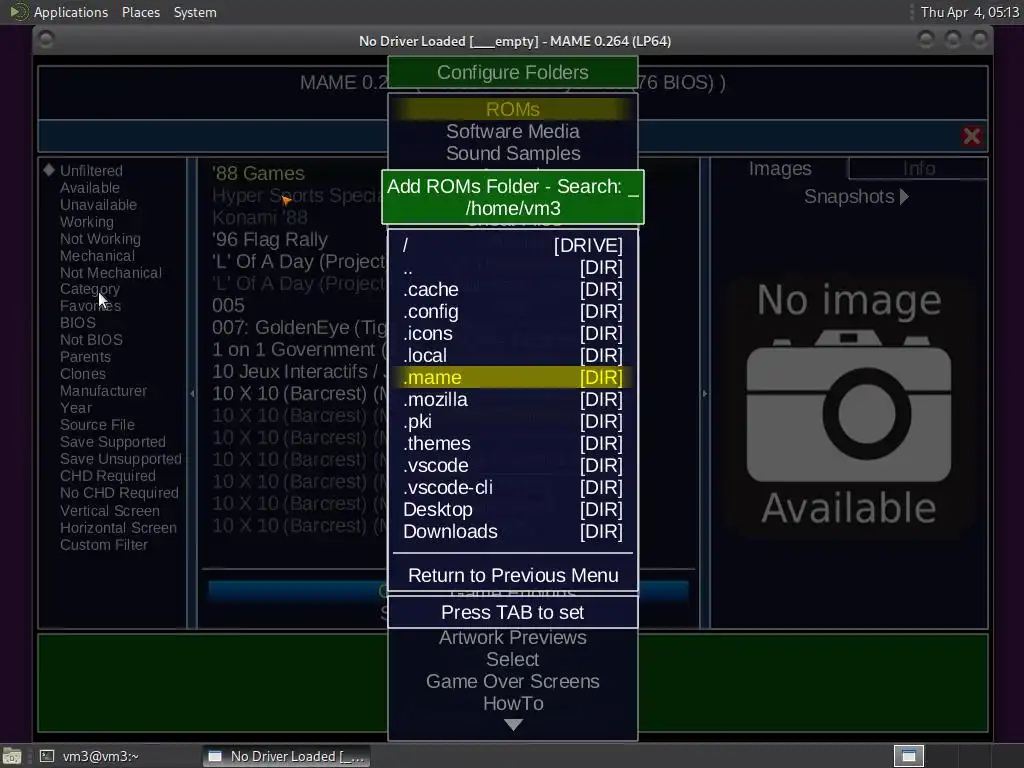Screen dimensions: 1024x768
Task: Select Sound Samples entry
Action: 513,153
